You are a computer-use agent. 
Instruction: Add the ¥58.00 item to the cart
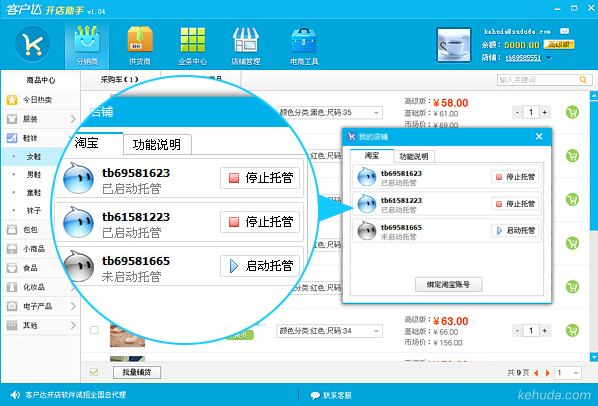(572, 112)
